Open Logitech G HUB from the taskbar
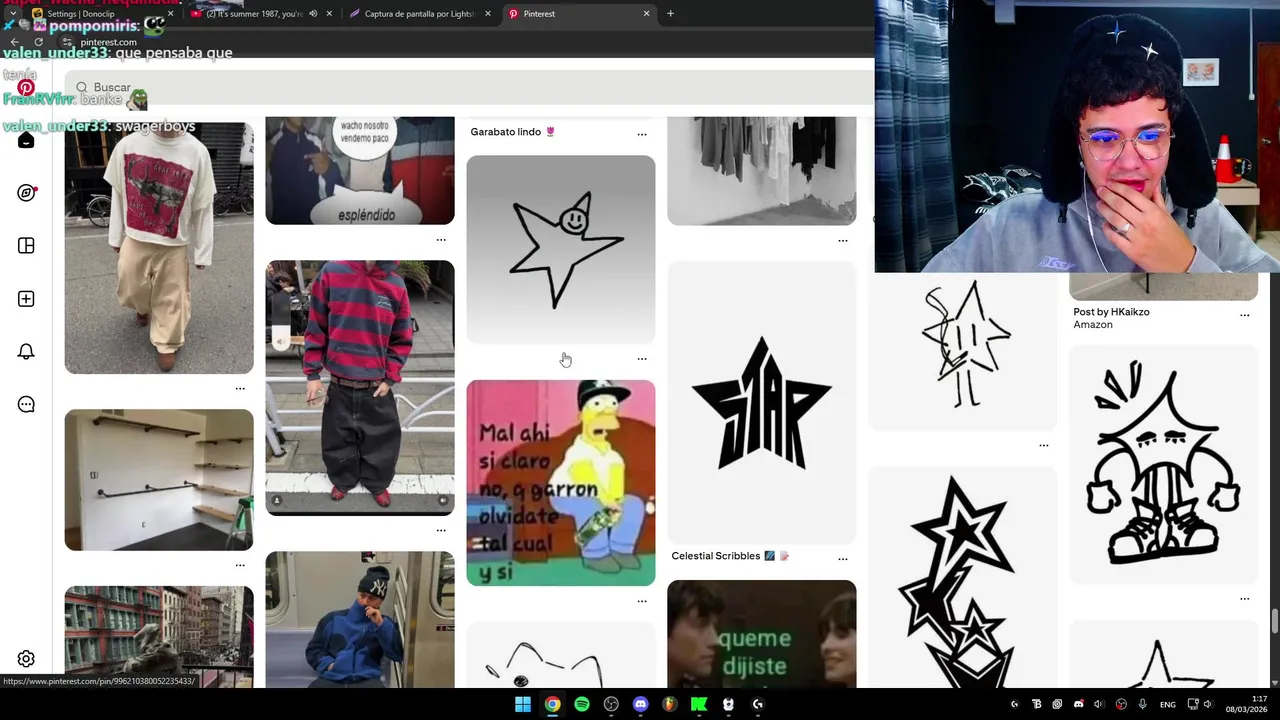Image resolution: width=1280 pixels, height=720 pixels. pos(758,704)
